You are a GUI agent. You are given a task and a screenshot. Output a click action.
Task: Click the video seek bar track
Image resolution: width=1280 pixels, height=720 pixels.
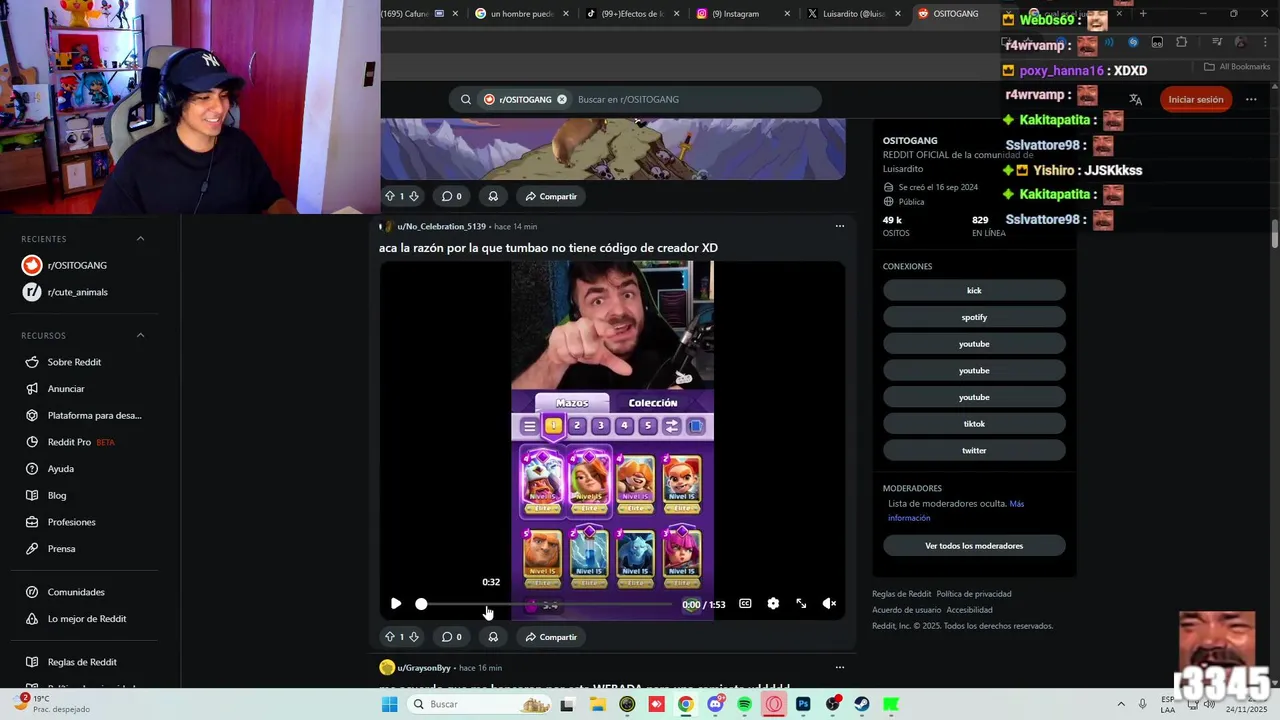click(x=547, y=604)
